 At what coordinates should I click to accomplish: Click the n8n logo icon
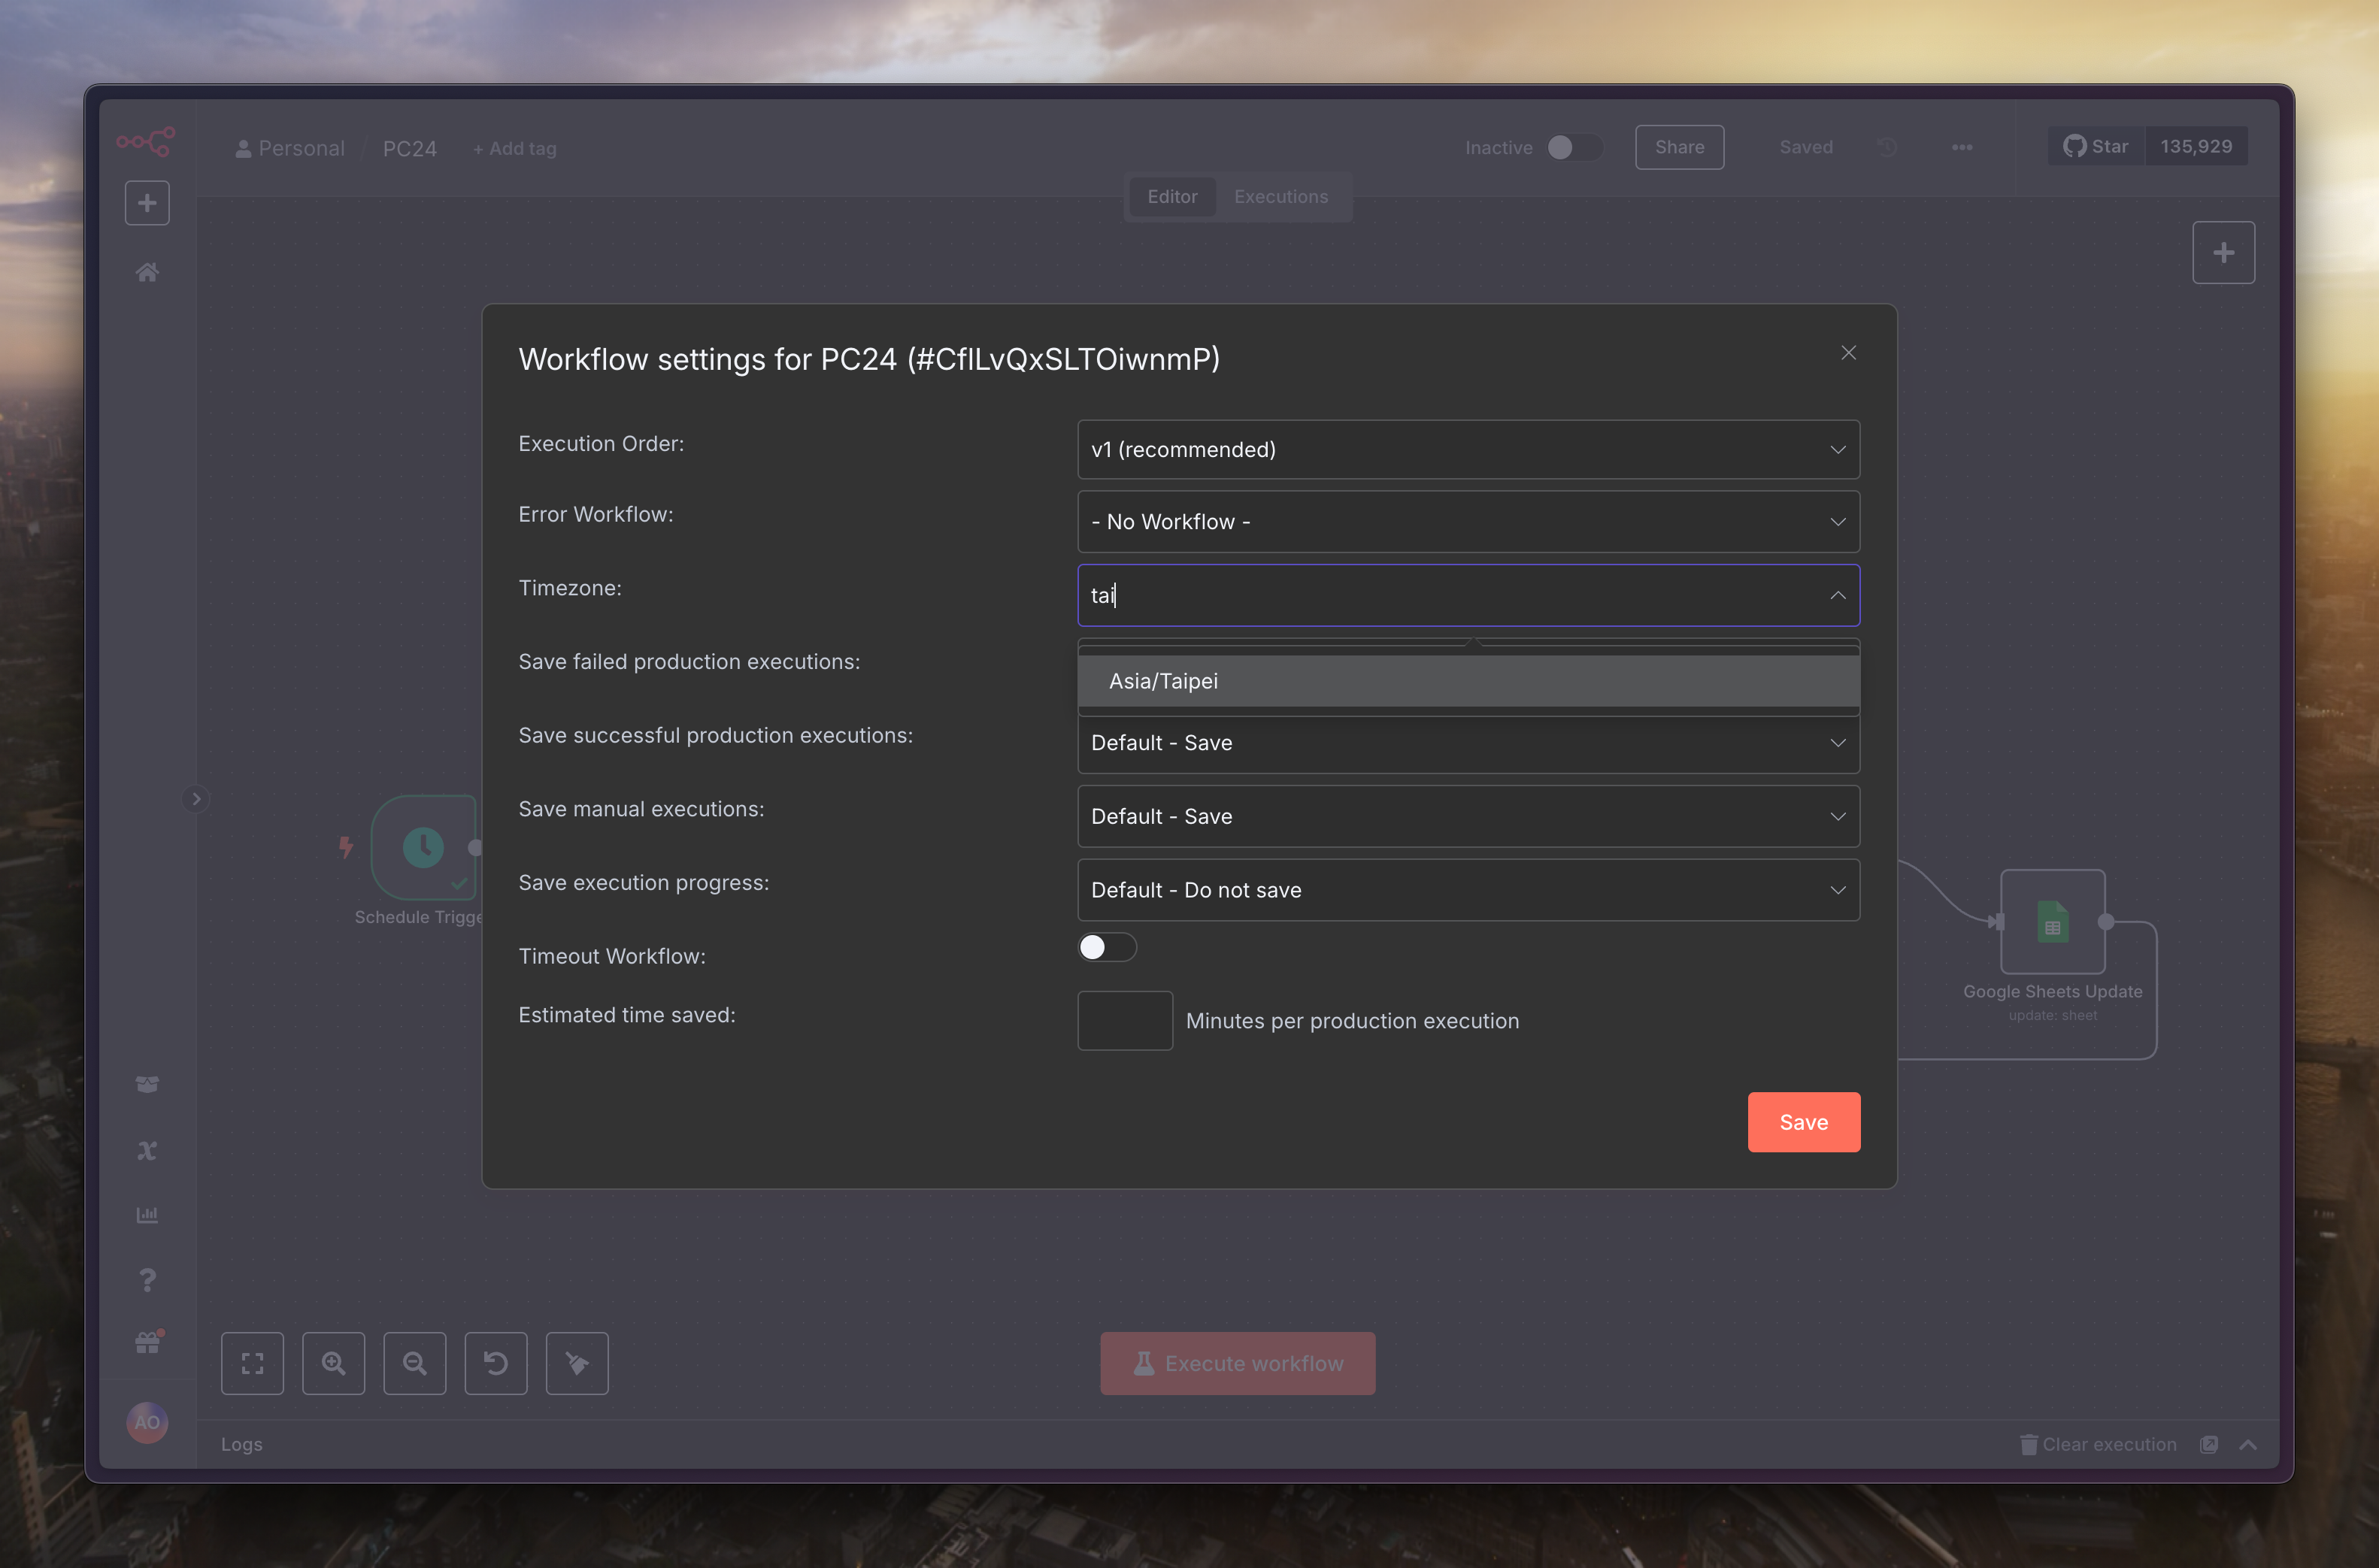pos(146,141)
